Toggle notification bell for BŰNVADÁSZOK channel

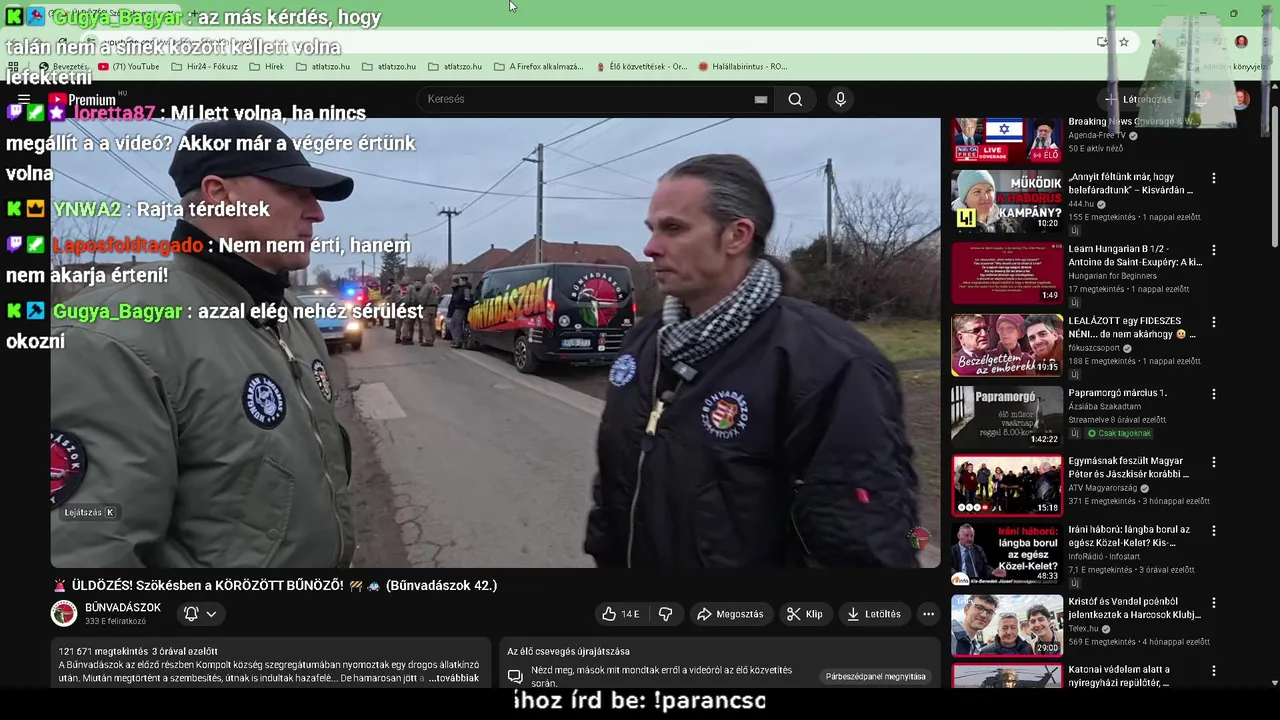191,614
